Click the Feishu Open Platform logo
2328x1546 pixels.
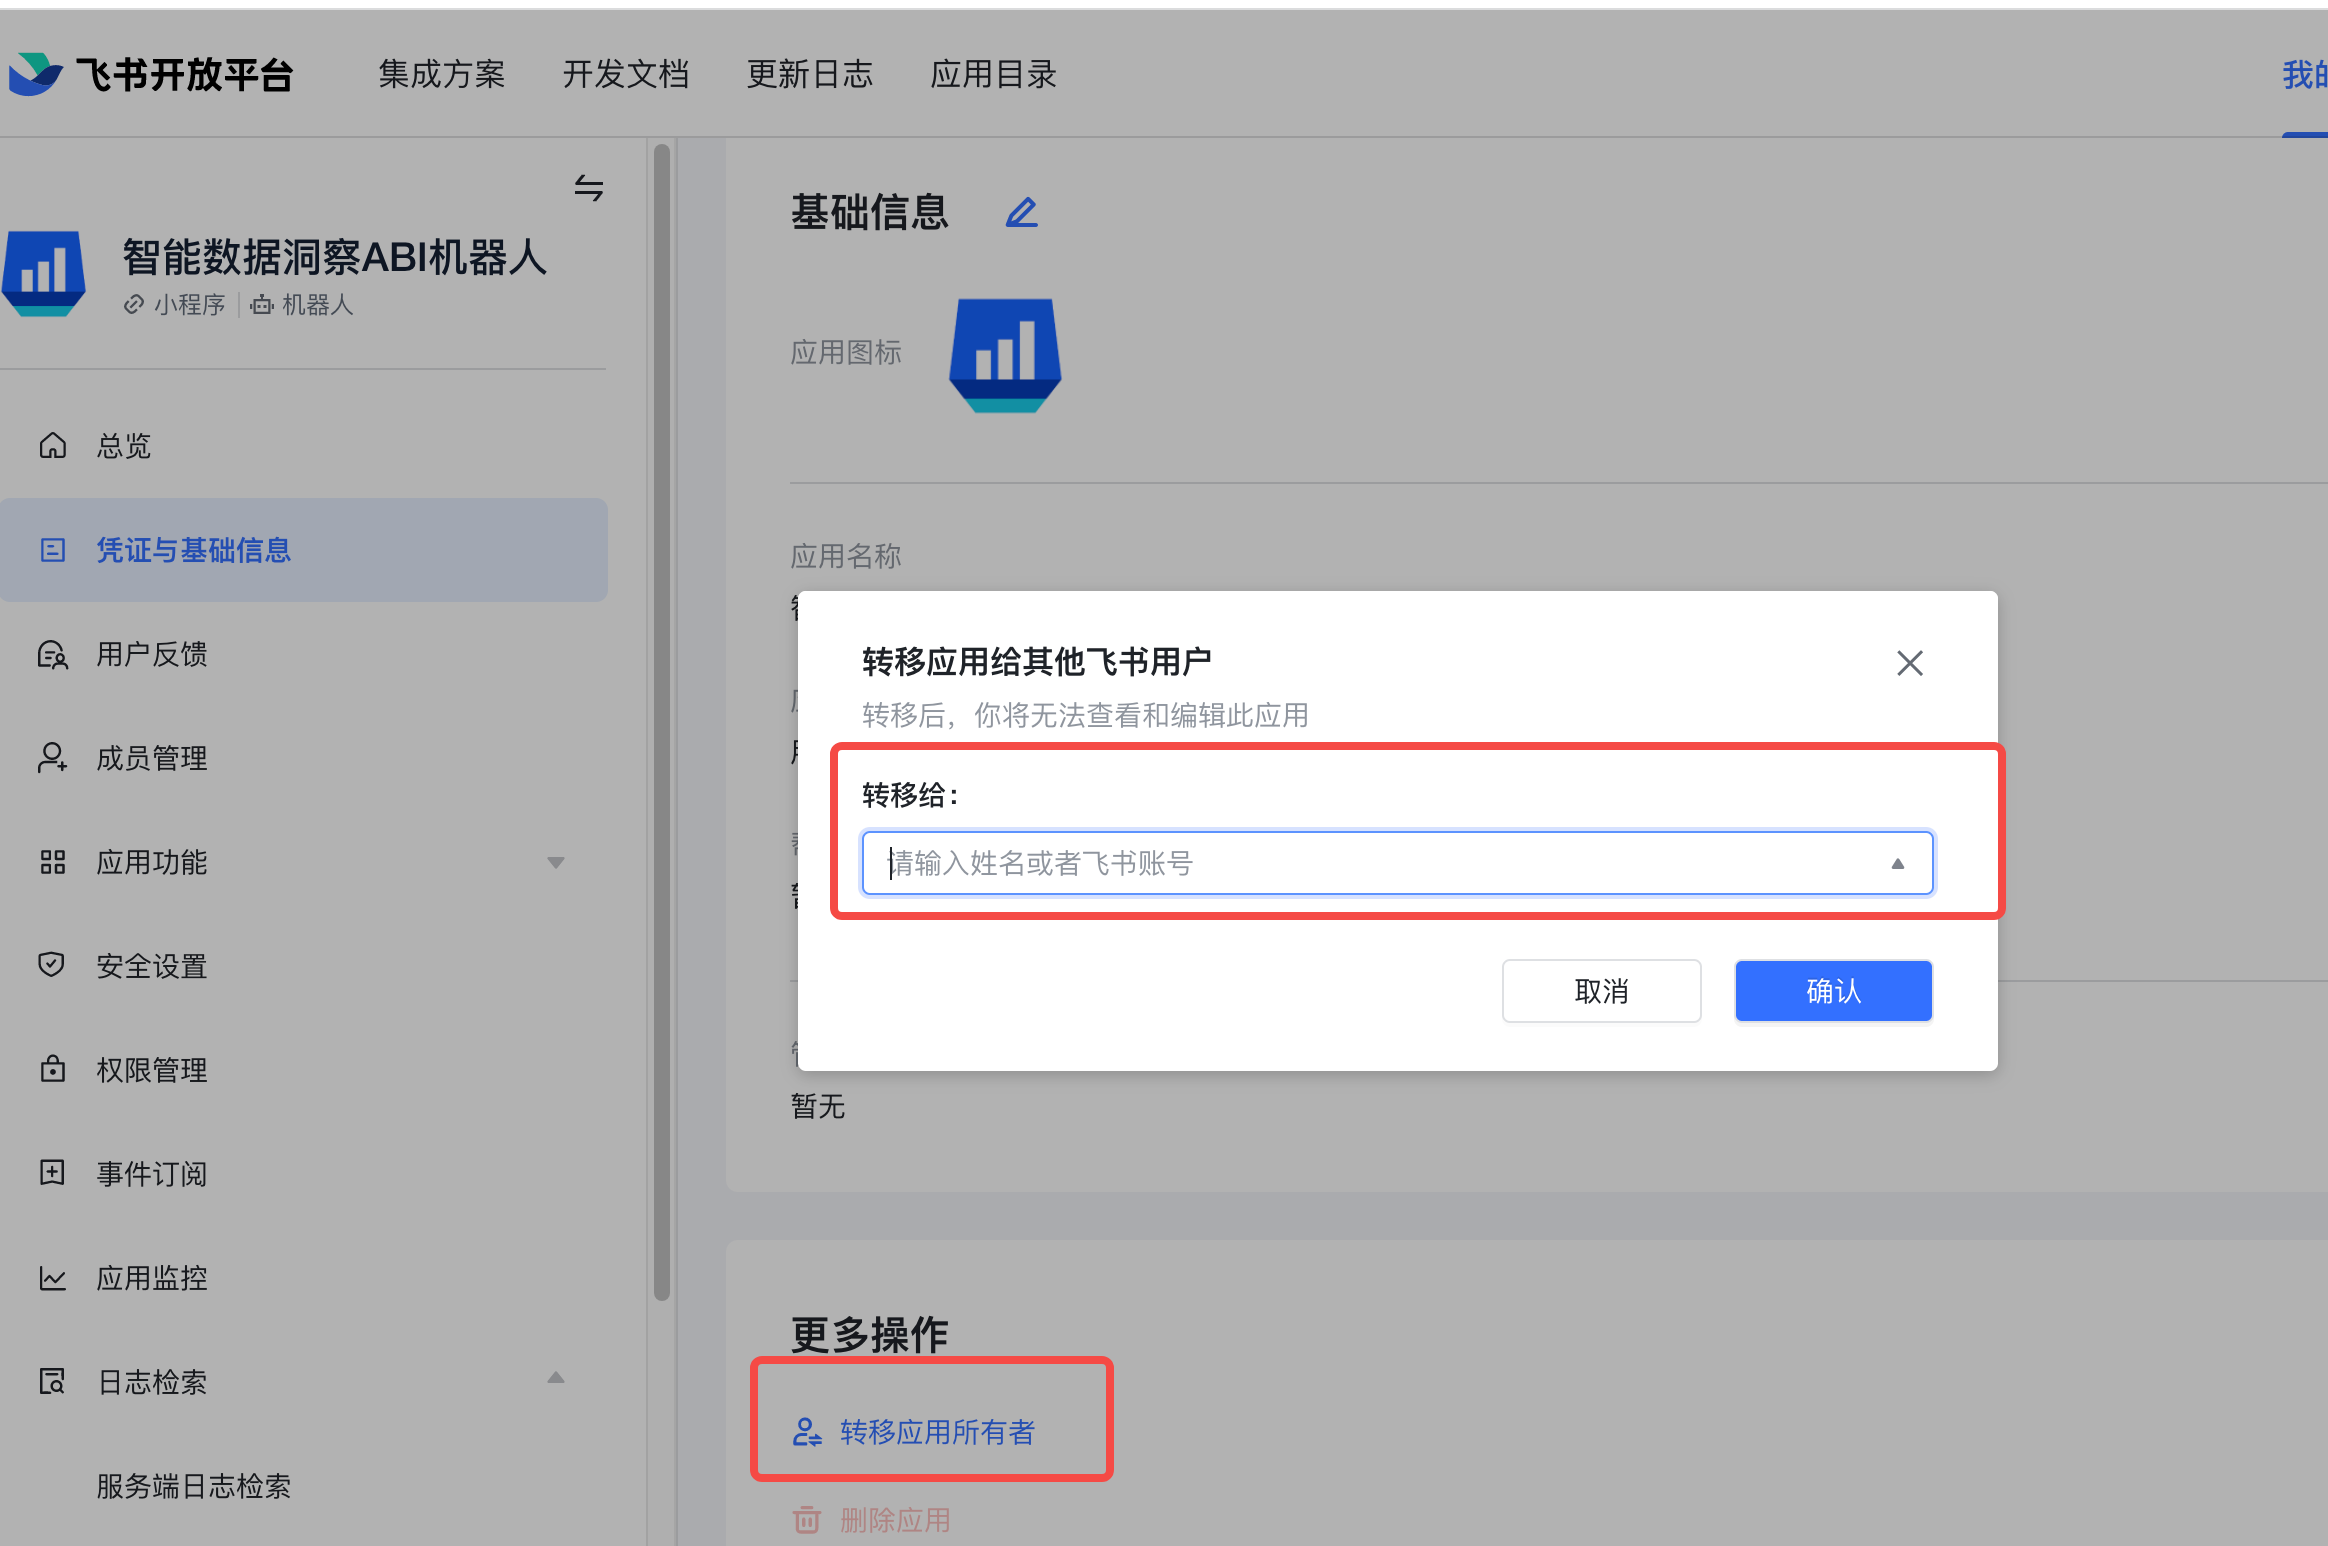(x=150, y=74)
